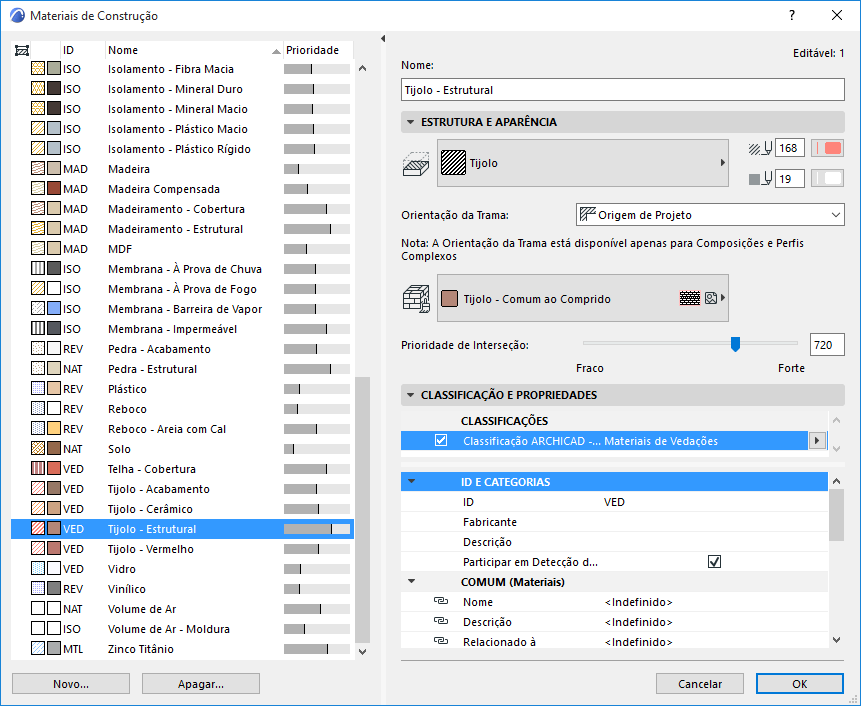This screenshot has height=706, width=861.
Task: Click the 19 background pen number field
Action: (x=790, y=178)
